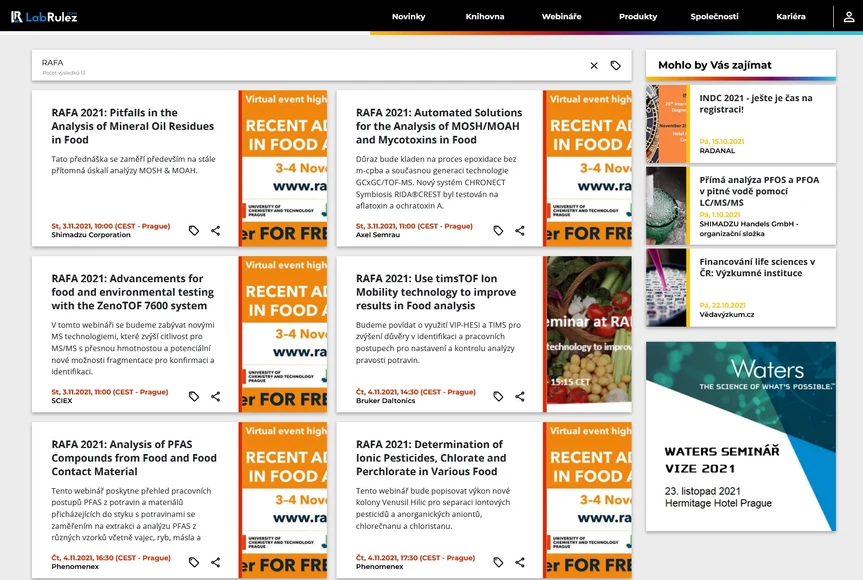
Task: Click 'SCIEX' company name
Action: (x=62, y=401)
